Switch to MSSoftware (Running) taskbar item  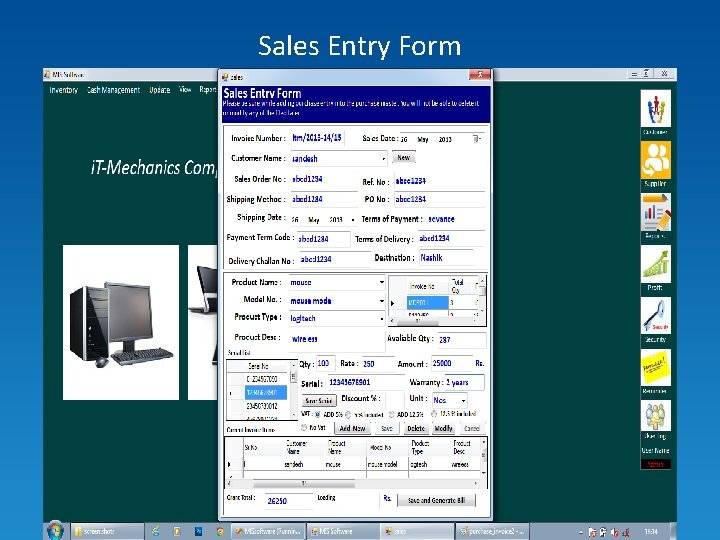(268, 531)
